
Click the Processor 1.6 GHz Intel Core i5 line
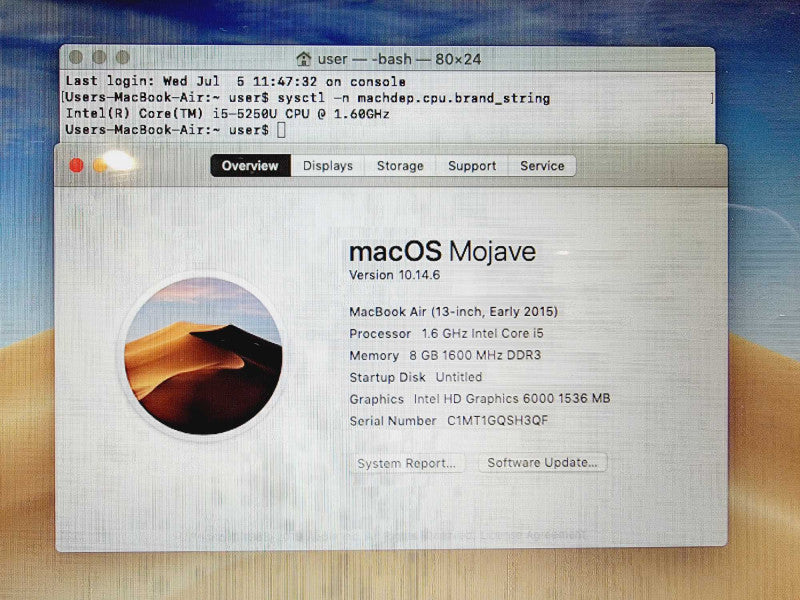click(446, 334)
